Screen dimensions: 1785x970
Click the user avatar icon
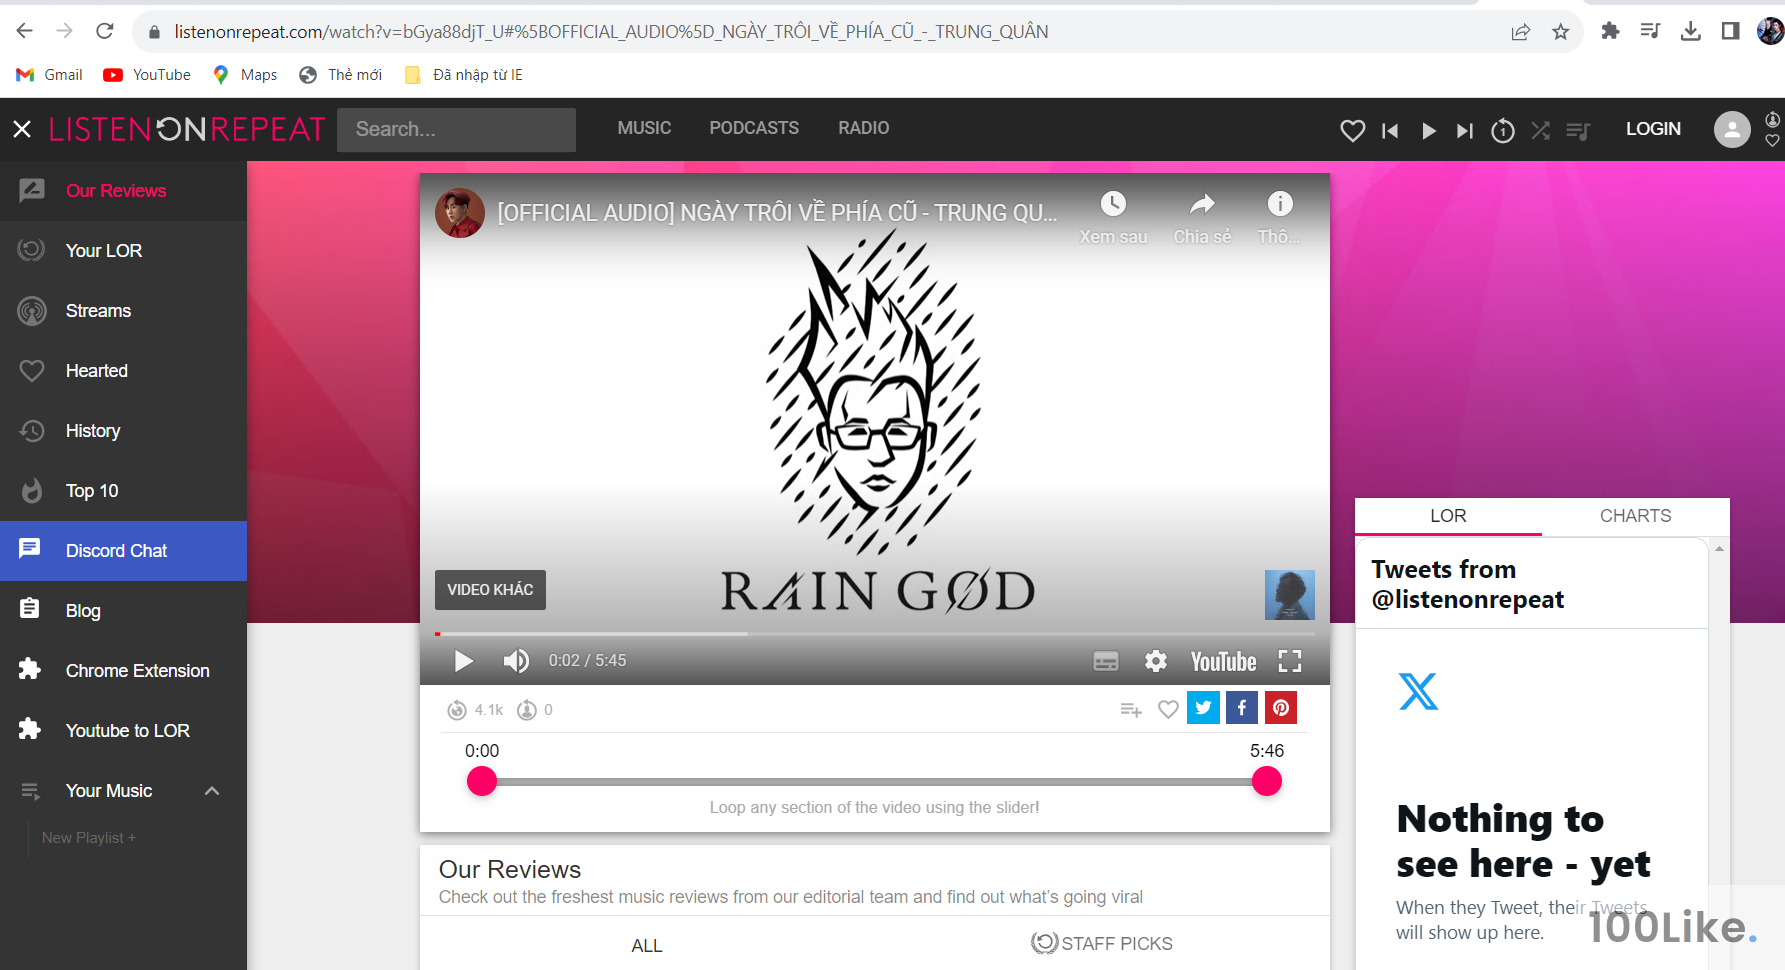(1732, 129)
